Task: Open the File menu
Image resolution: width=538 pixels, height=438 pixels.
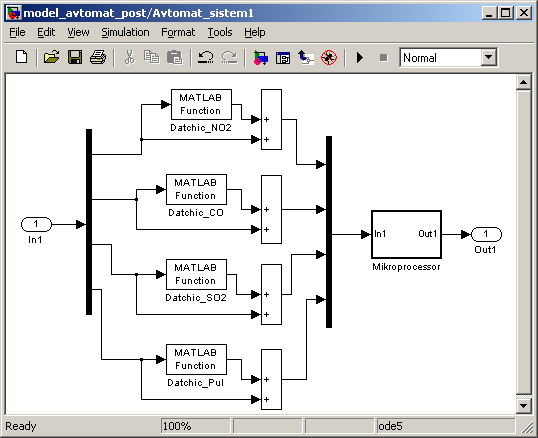Action: tap(17, 32)
